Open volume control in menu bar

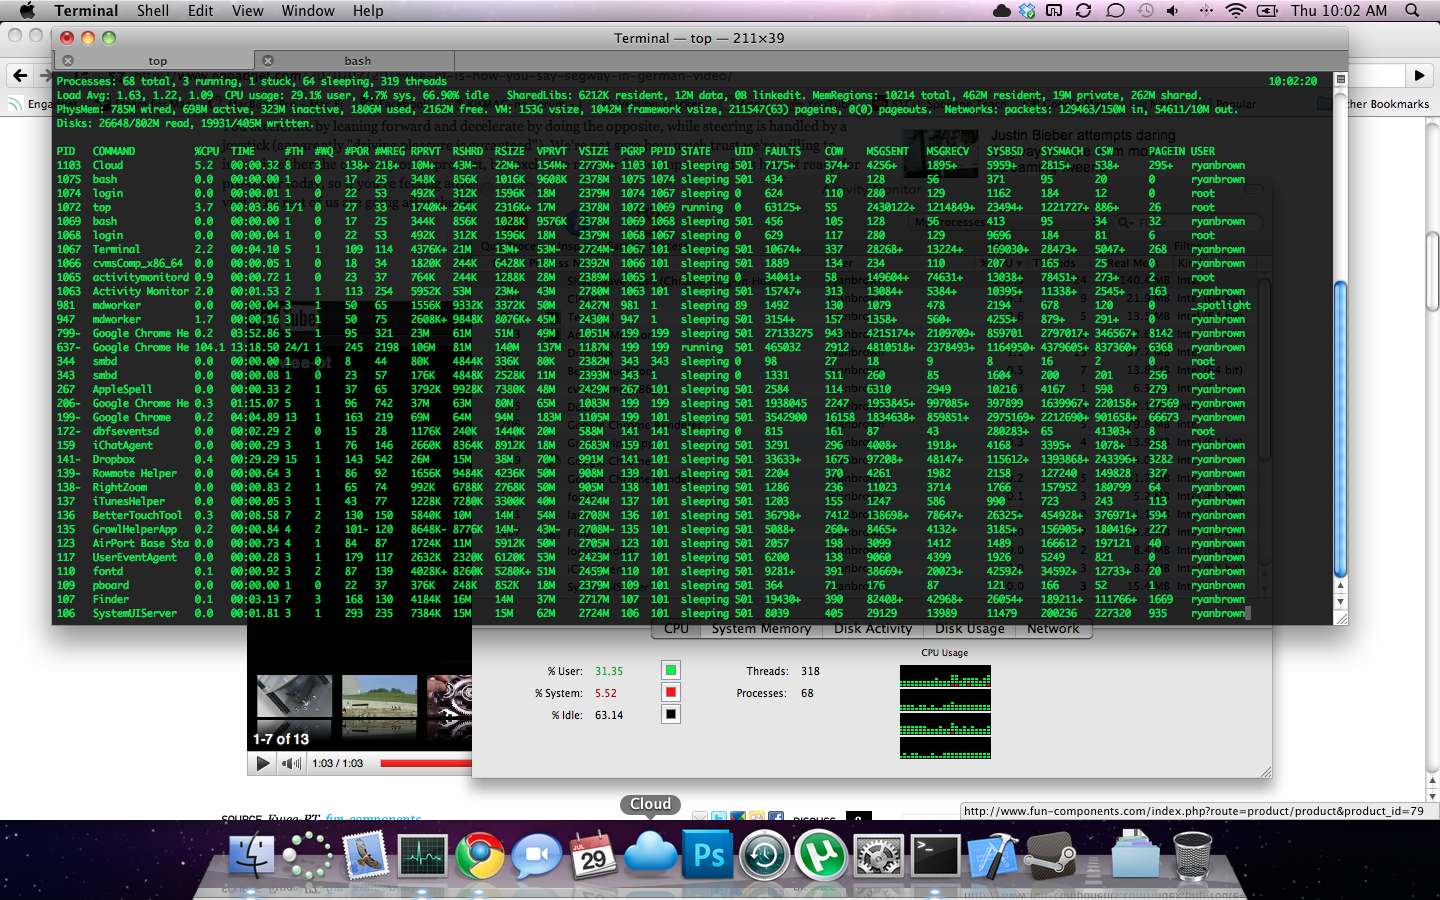coord(1173,10)
